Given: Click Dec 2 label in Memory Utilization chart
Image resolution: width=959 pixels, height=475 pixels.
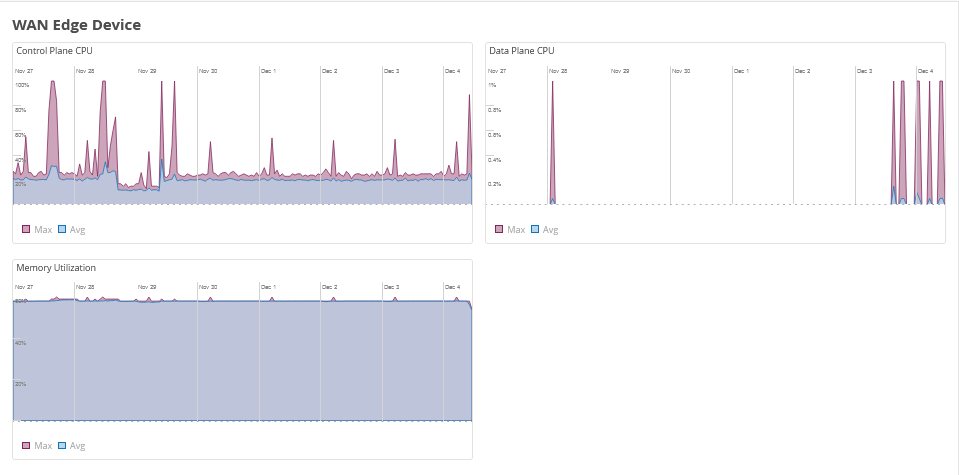Looking at the screenshot, I should pyautogui.click(x=330, y=287).
